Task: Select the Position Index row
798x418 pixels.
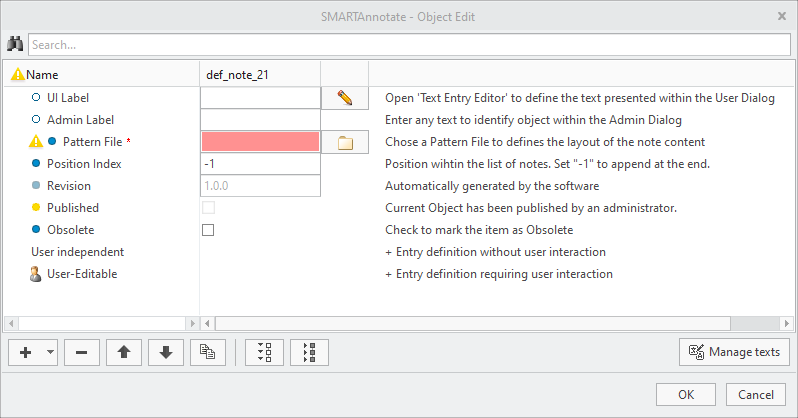Action: (84, 164)
